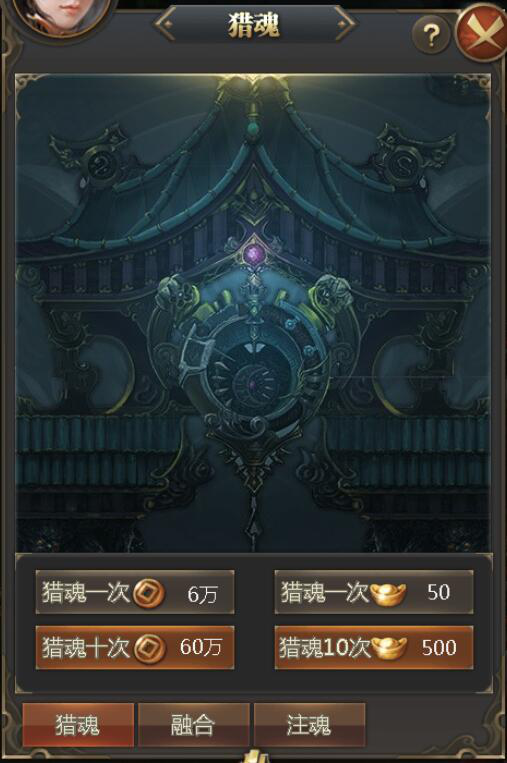Hunt soul once for 50 ingots
This screenshot has width=507, height=763.
click(374, 593)
